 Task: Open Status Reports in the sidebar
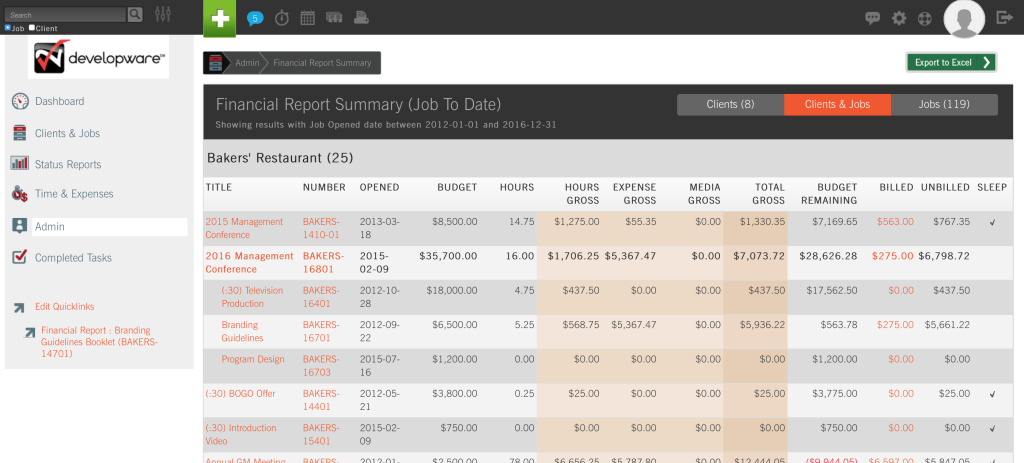click(68, 164)
